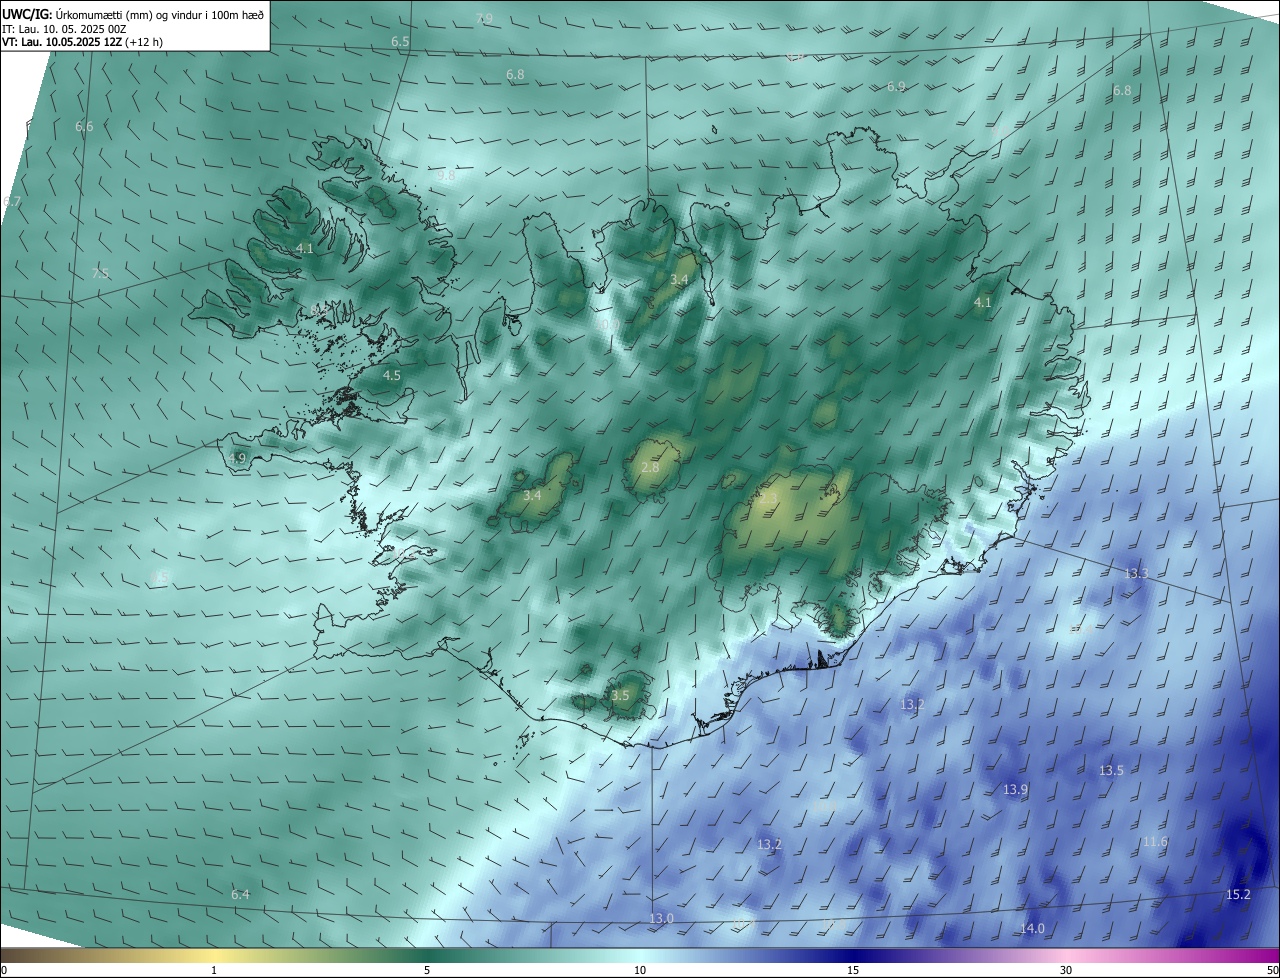This screenshot has width=1280, height=978.
Task: Click the 2.8 value on the central glacier
Action: [650, 468]
